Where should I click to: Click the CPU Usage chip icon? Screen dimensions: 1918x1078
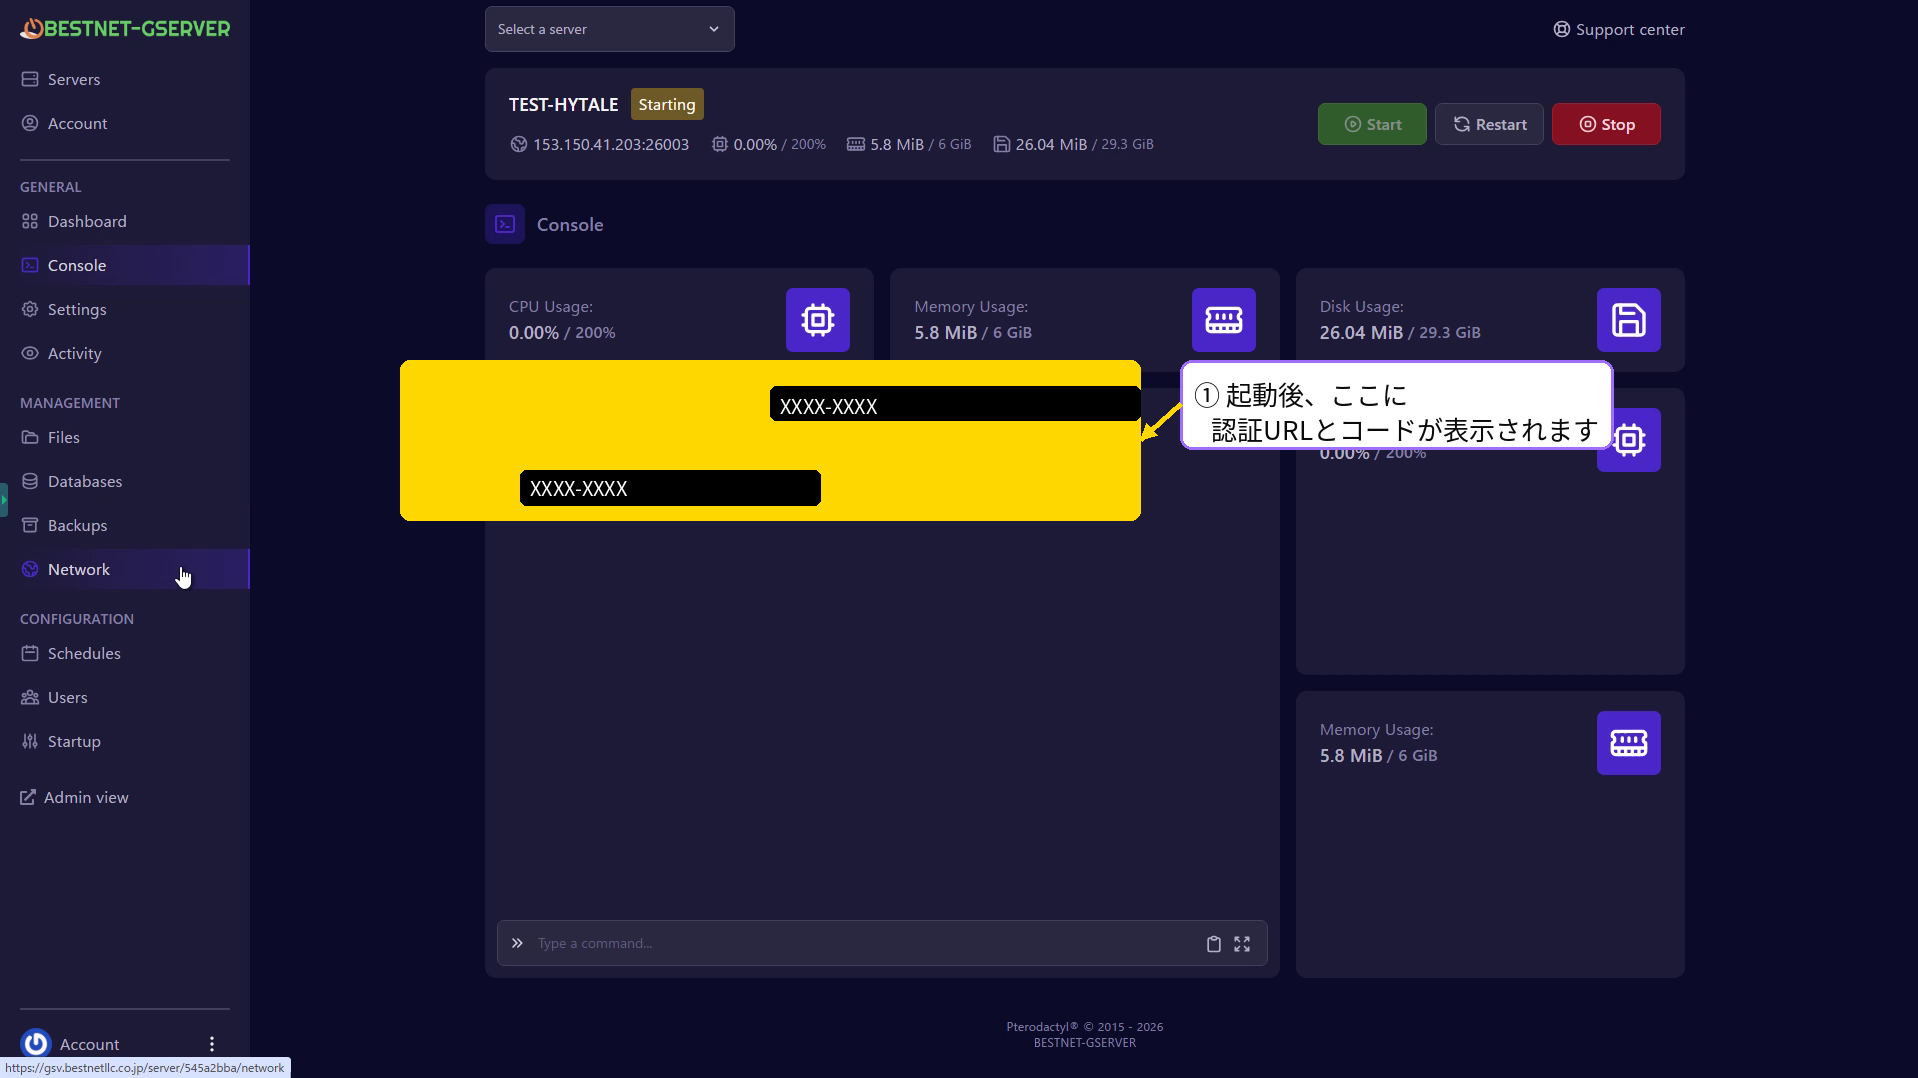(x=817, y=320)
